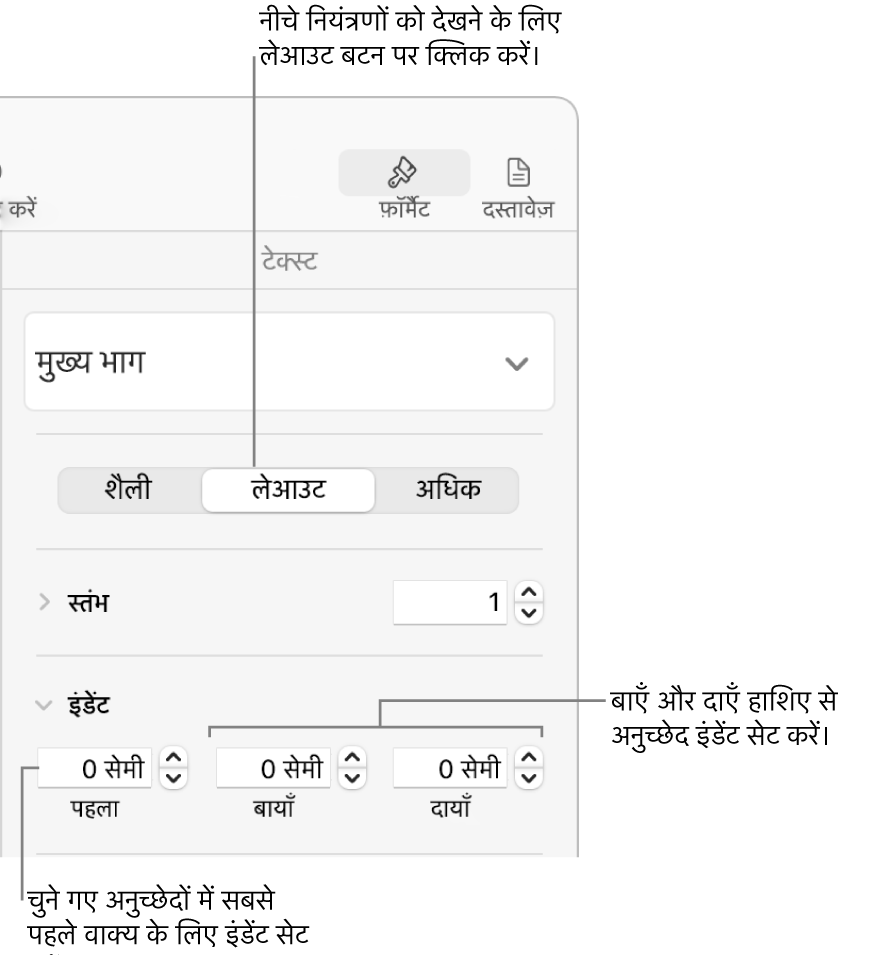Click the पहला indent value field
Viewport: 870px width, 955px height.
(x=94, y=768)
